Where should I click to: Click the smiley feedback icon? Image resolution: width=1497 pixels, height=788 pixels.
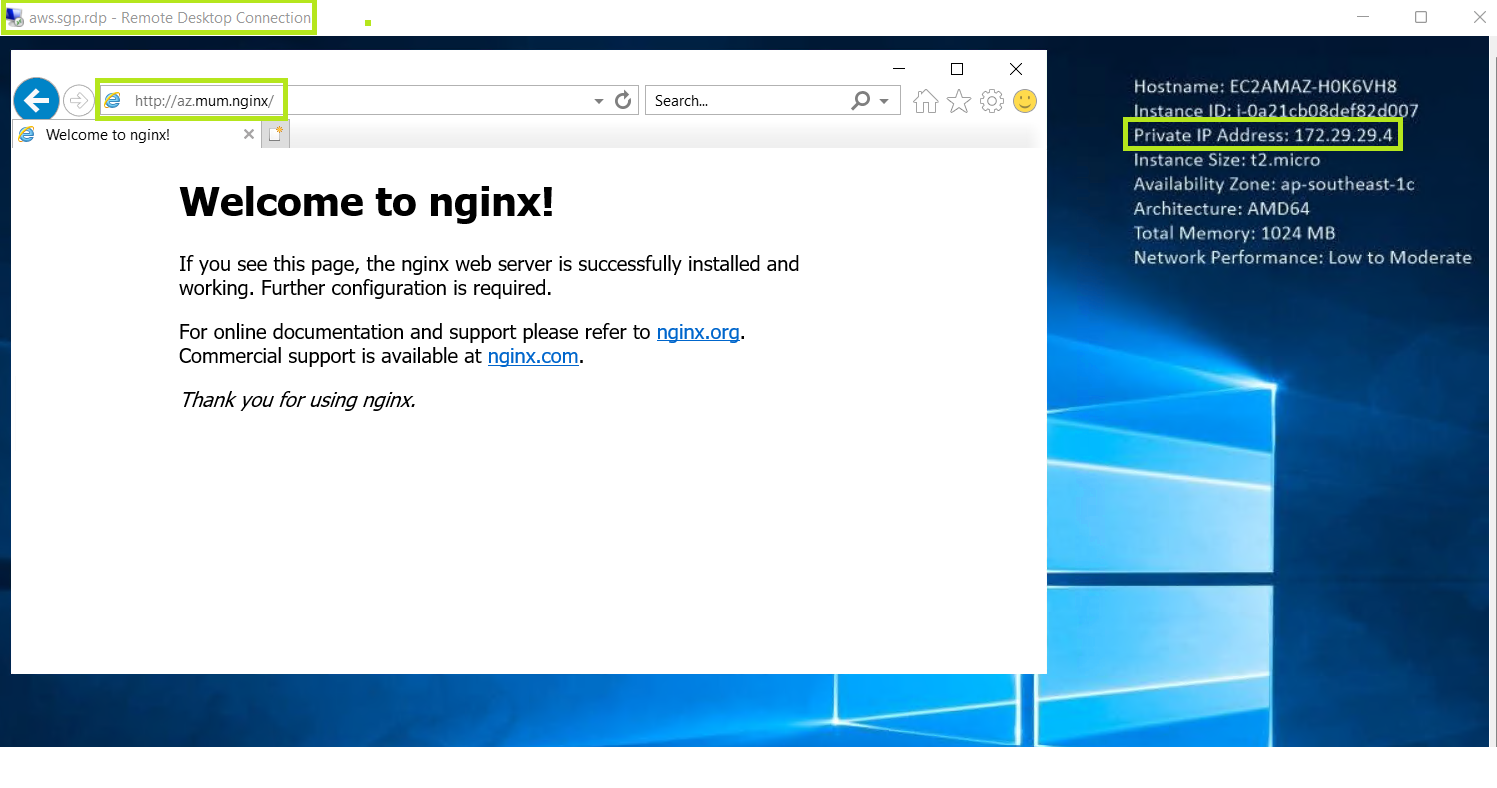pyautogui.click(x=1025, y=100)
